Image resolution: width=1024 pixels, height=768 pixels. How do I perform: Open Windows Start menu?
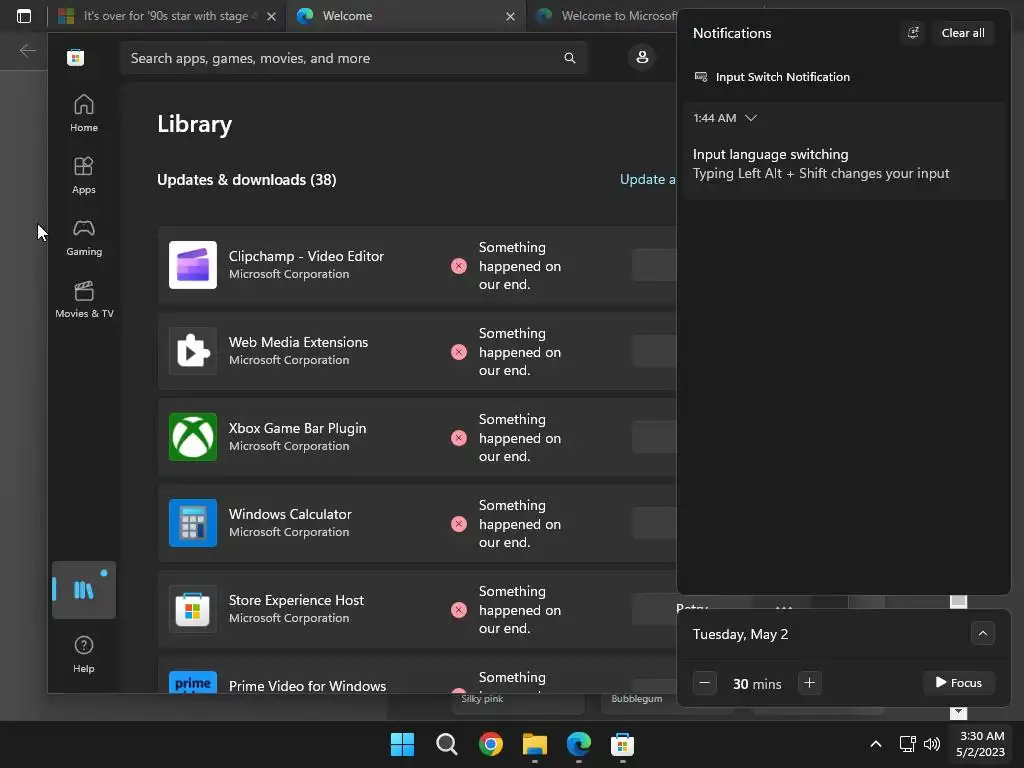click(402, 744)
